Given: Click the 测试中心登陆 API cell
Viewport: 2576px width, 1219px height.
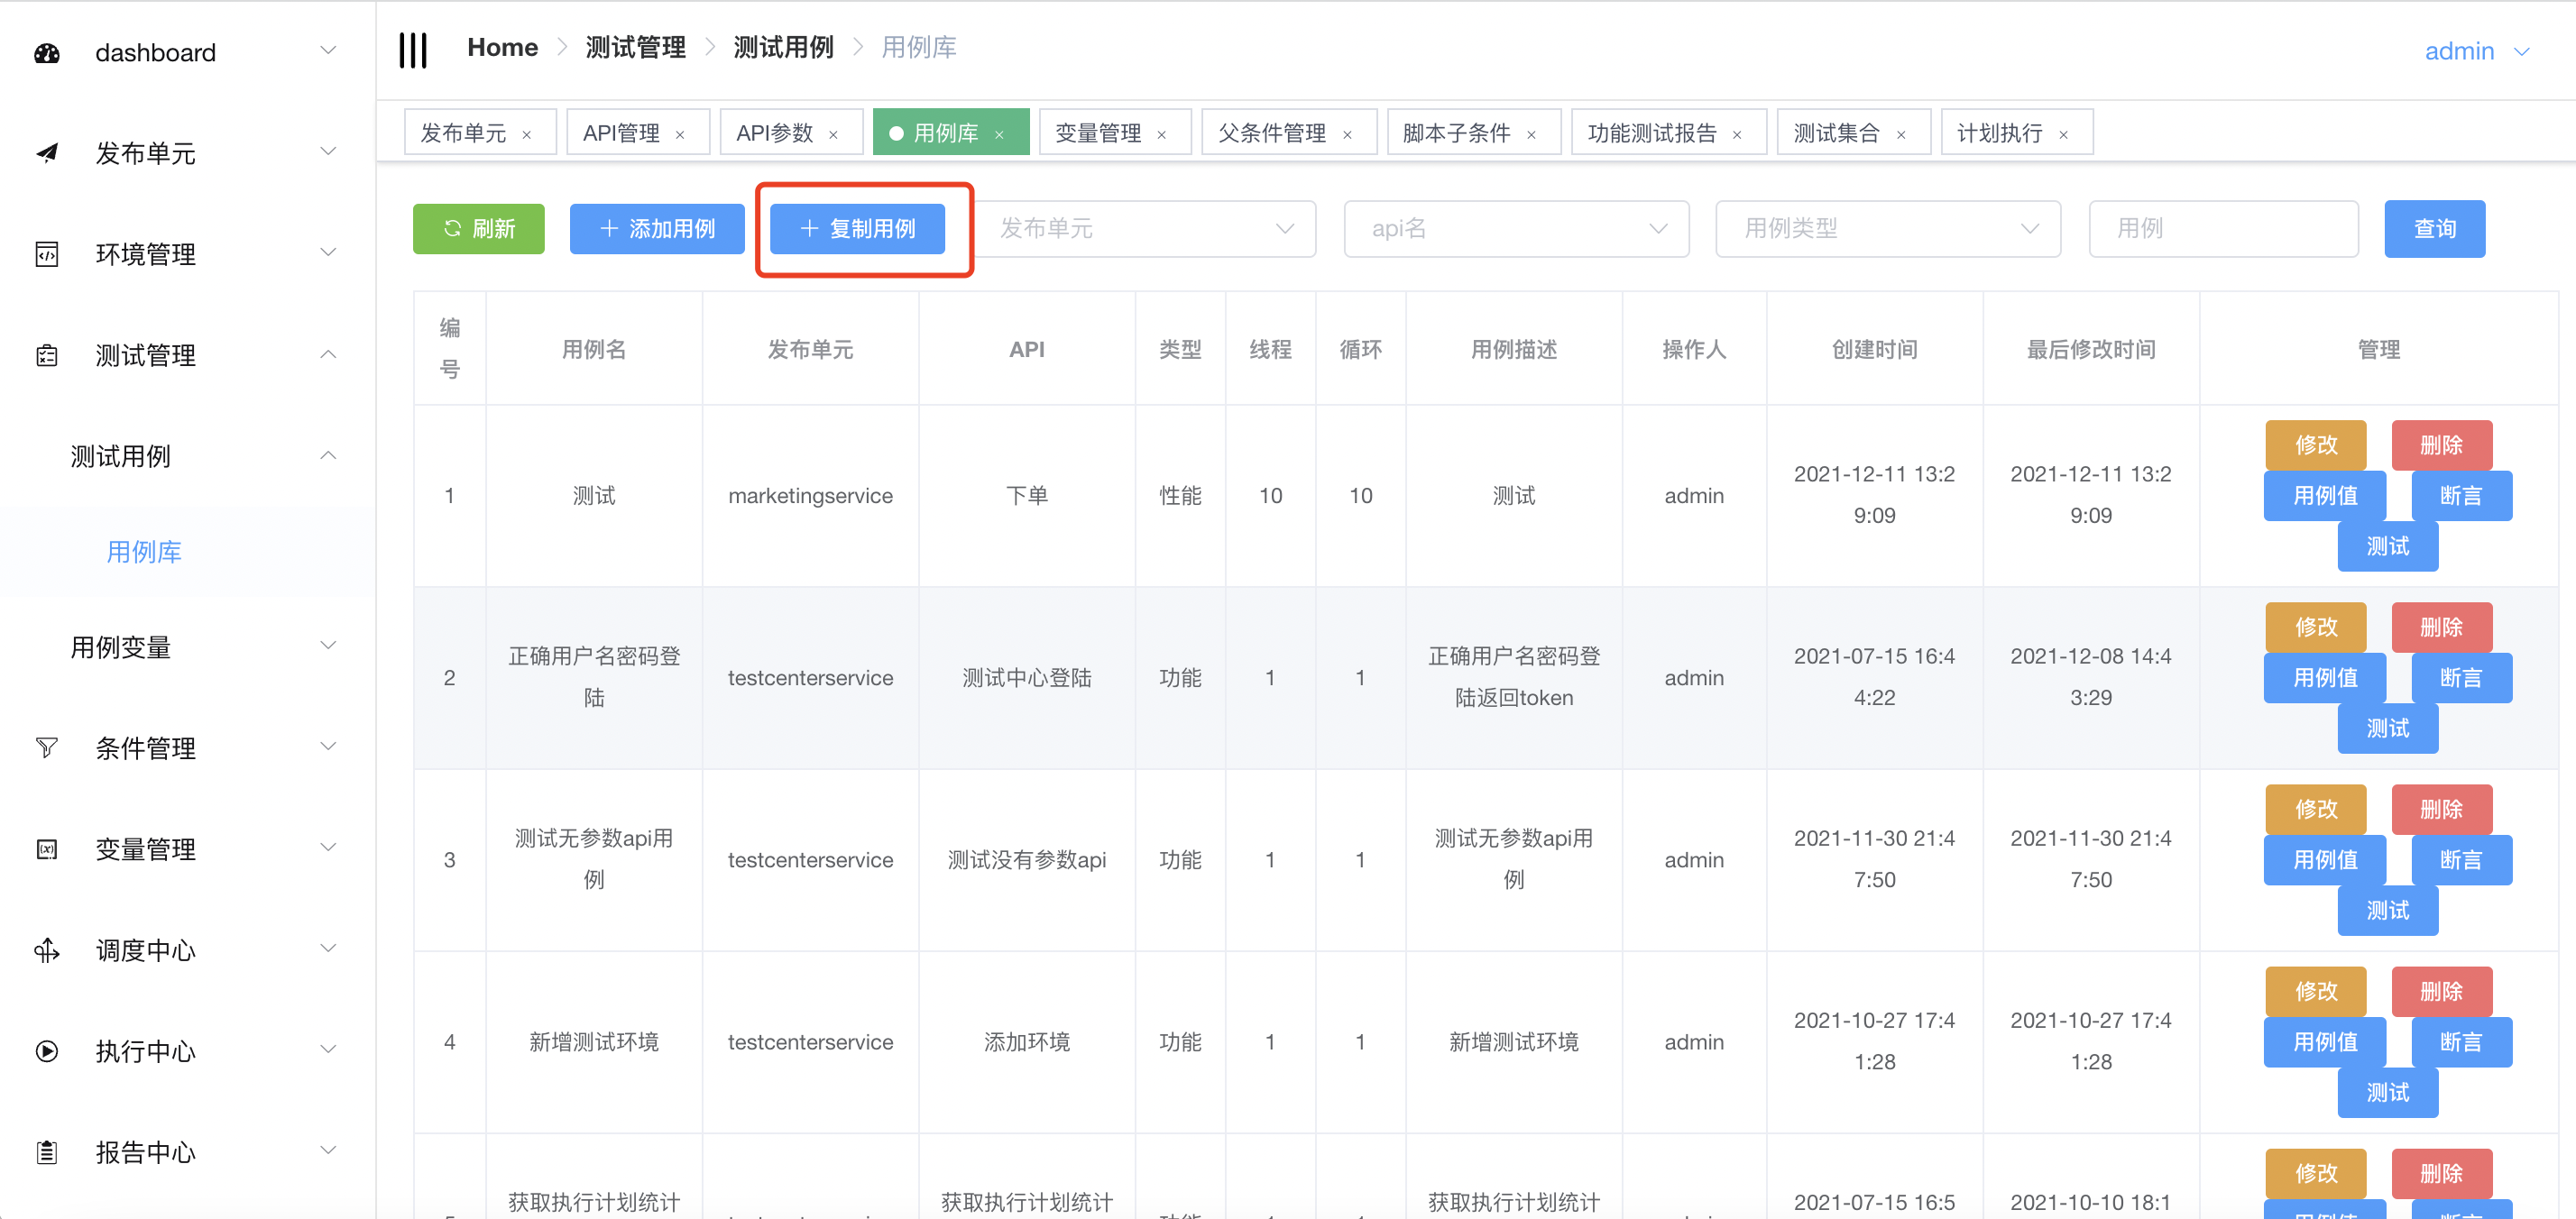Looking at the screenshot, I should (x=1026, y=678).
